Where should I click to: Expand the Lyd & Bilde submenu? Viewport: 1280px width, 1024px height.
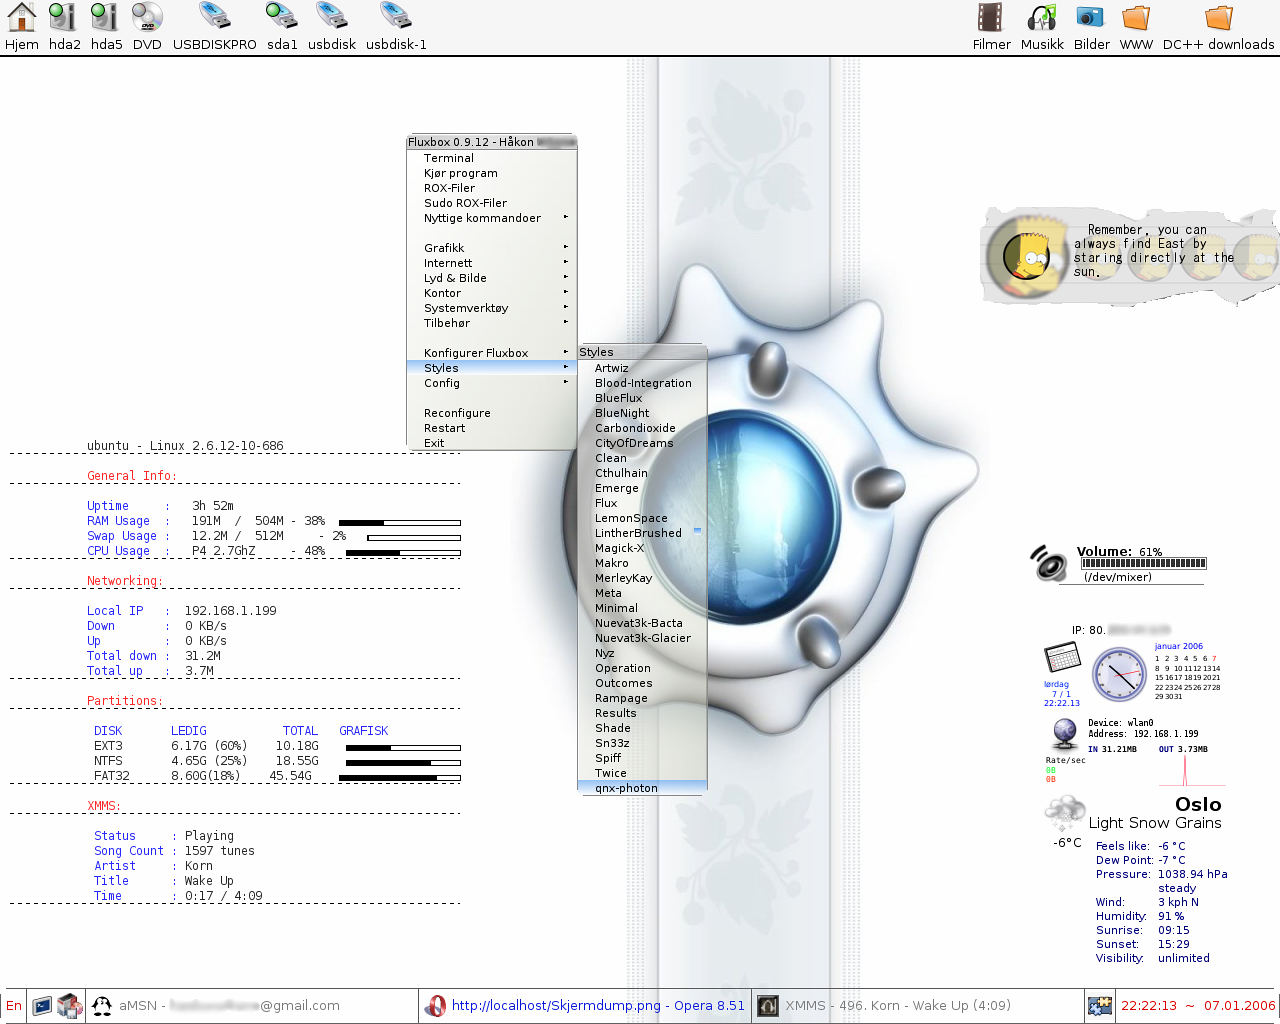tap(492, 278)
